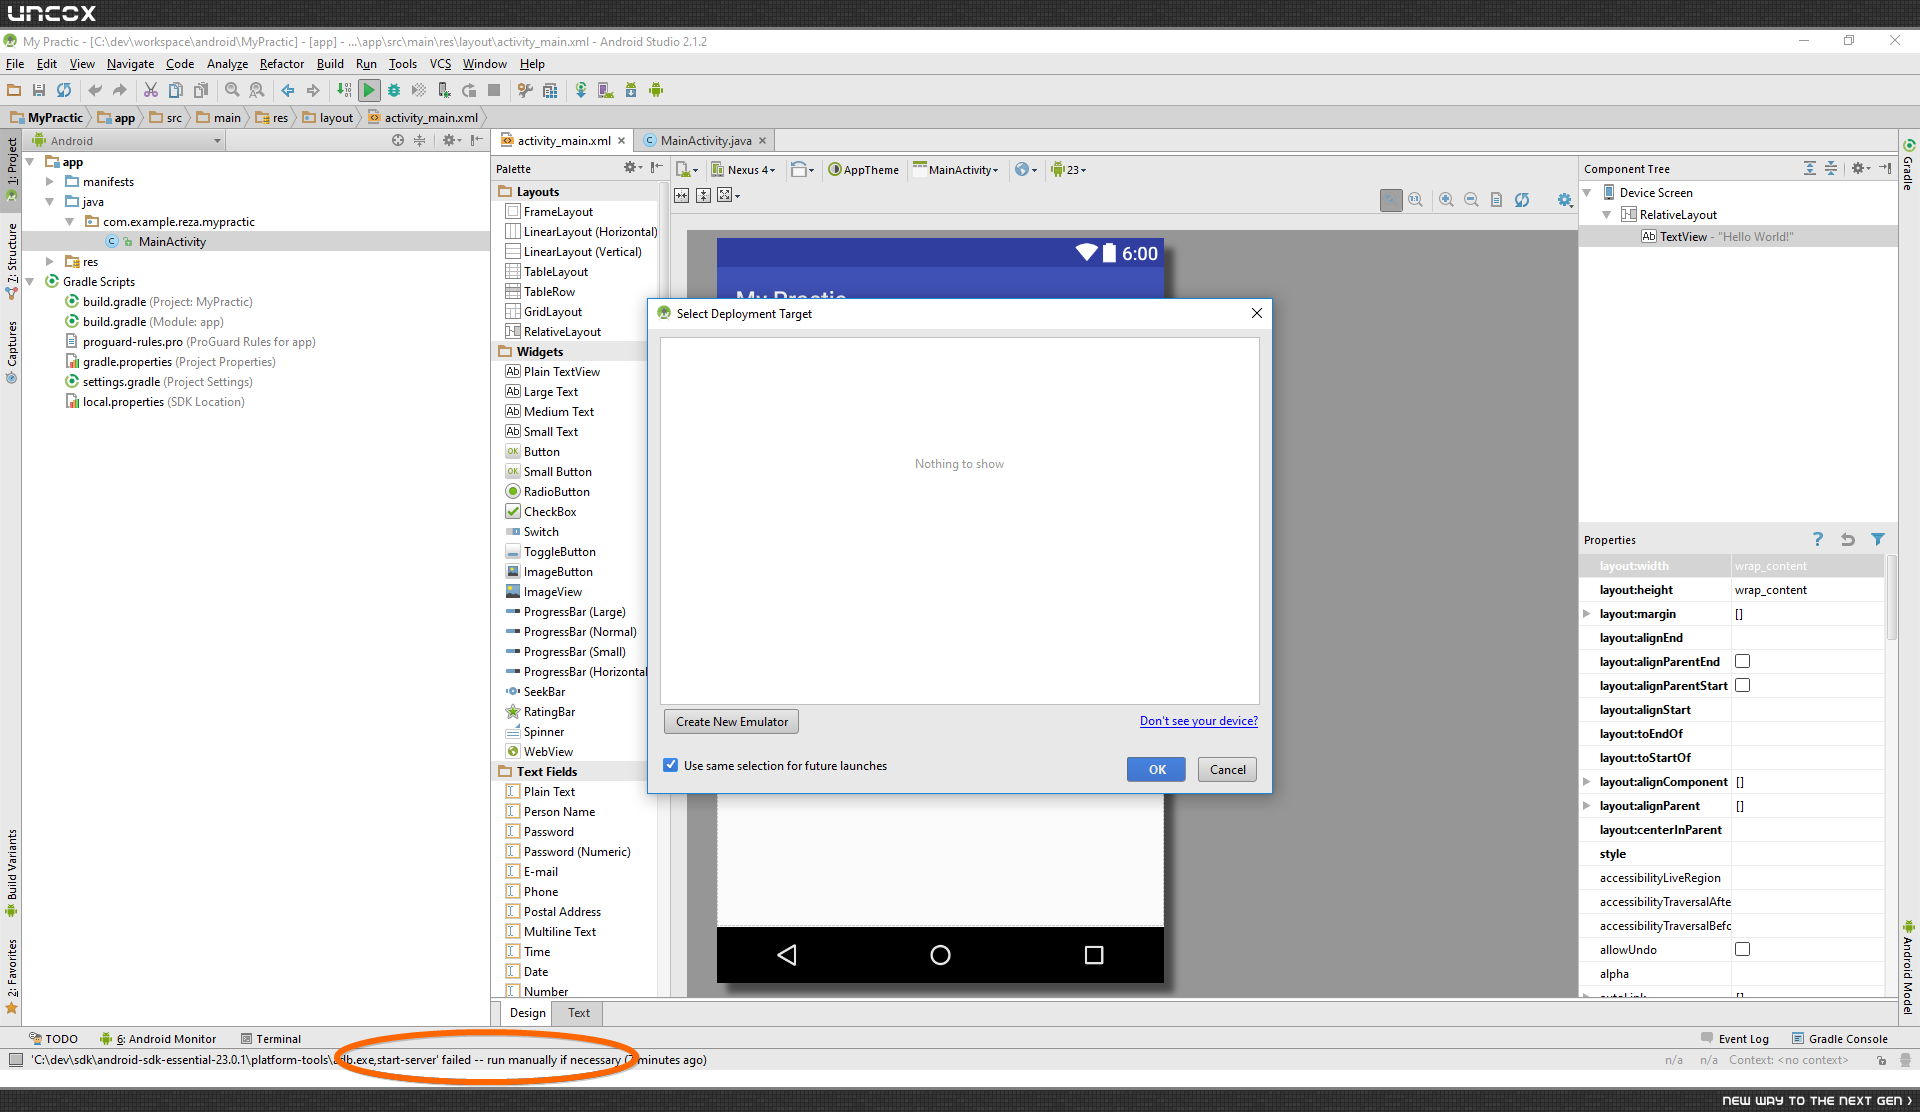The image size is (1920, 1112).
Task: Expand the manifests folder
Action: coord(49,182)
